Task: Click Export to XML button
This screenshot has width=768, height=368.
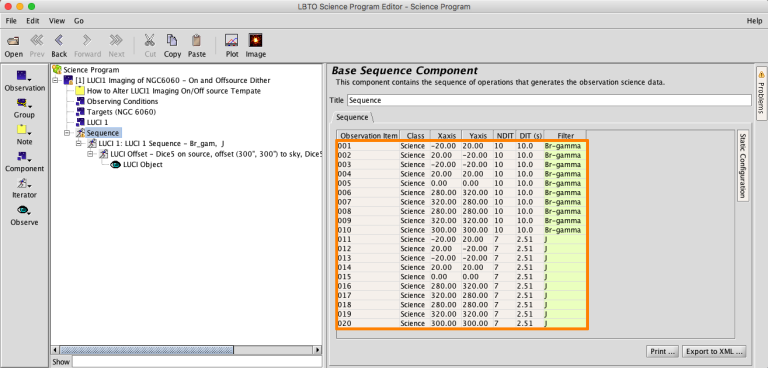Action: 714,351
